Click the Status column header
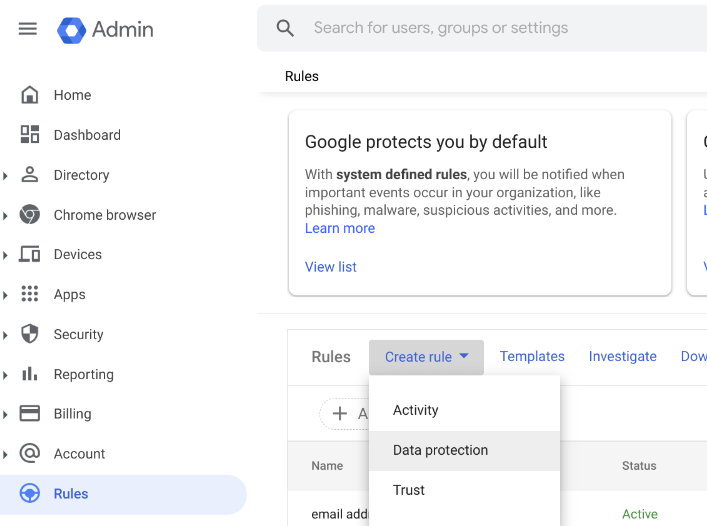The width and height of the screenshot is (707, 526). [639, 466]
